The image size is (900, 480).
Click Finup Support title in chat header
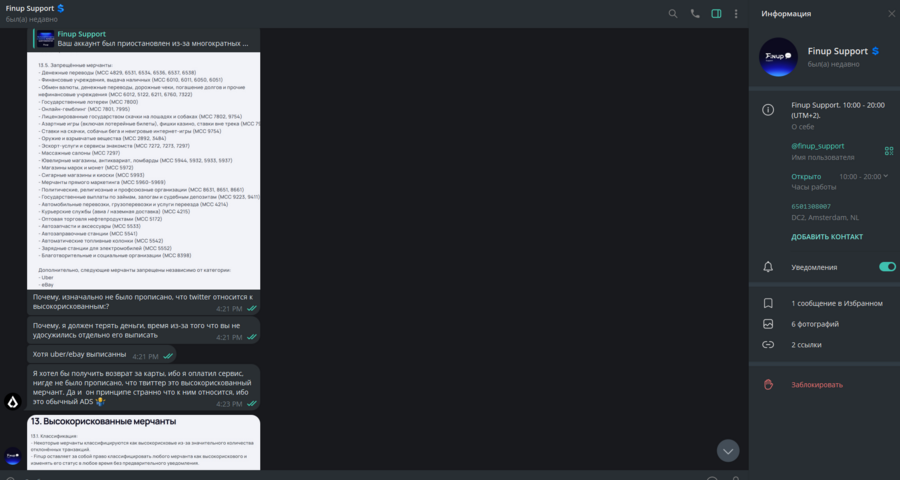[x=30, y=9]
